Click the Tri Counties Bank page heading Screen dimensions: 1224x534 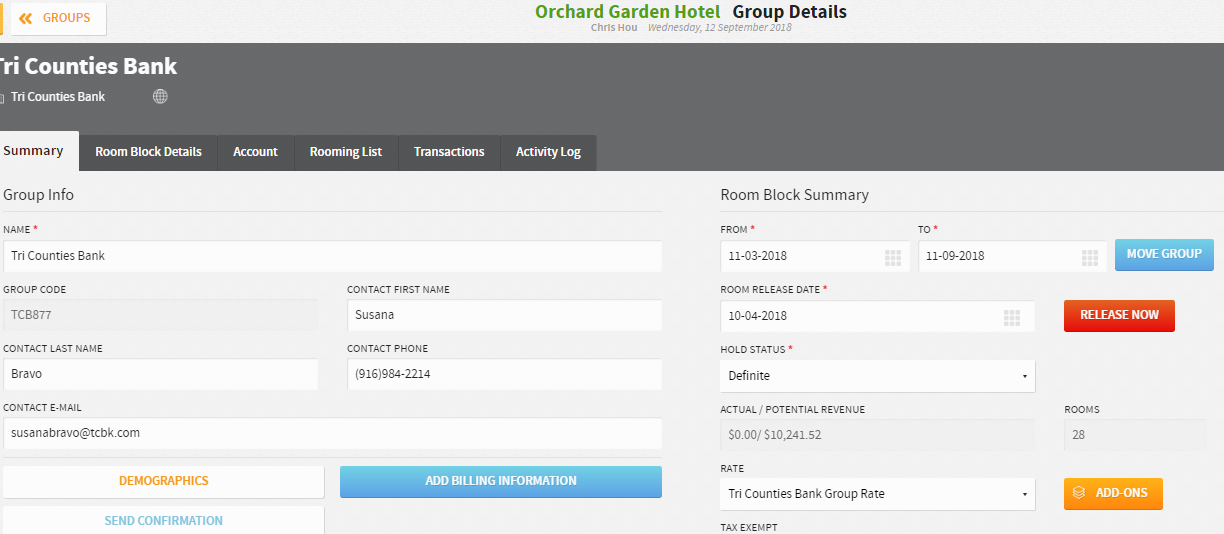click(88, 66)
